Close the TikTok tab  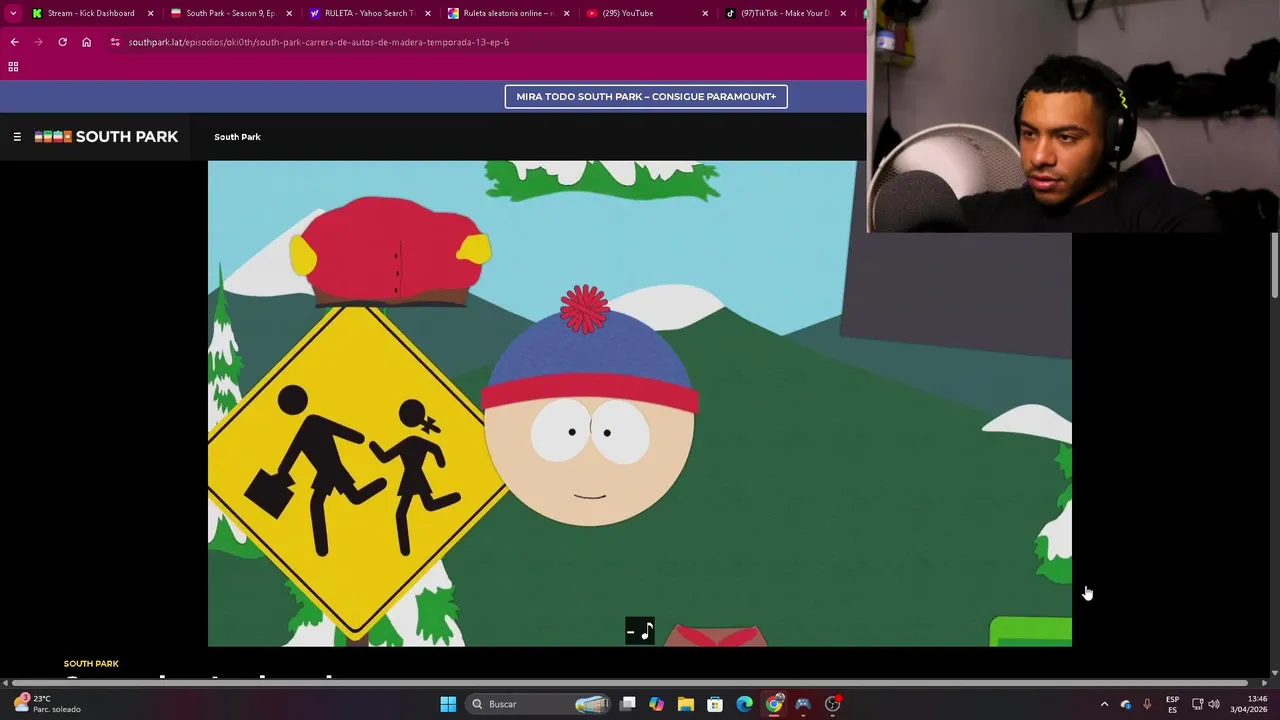pyautogui.click(x=843, y=13)
